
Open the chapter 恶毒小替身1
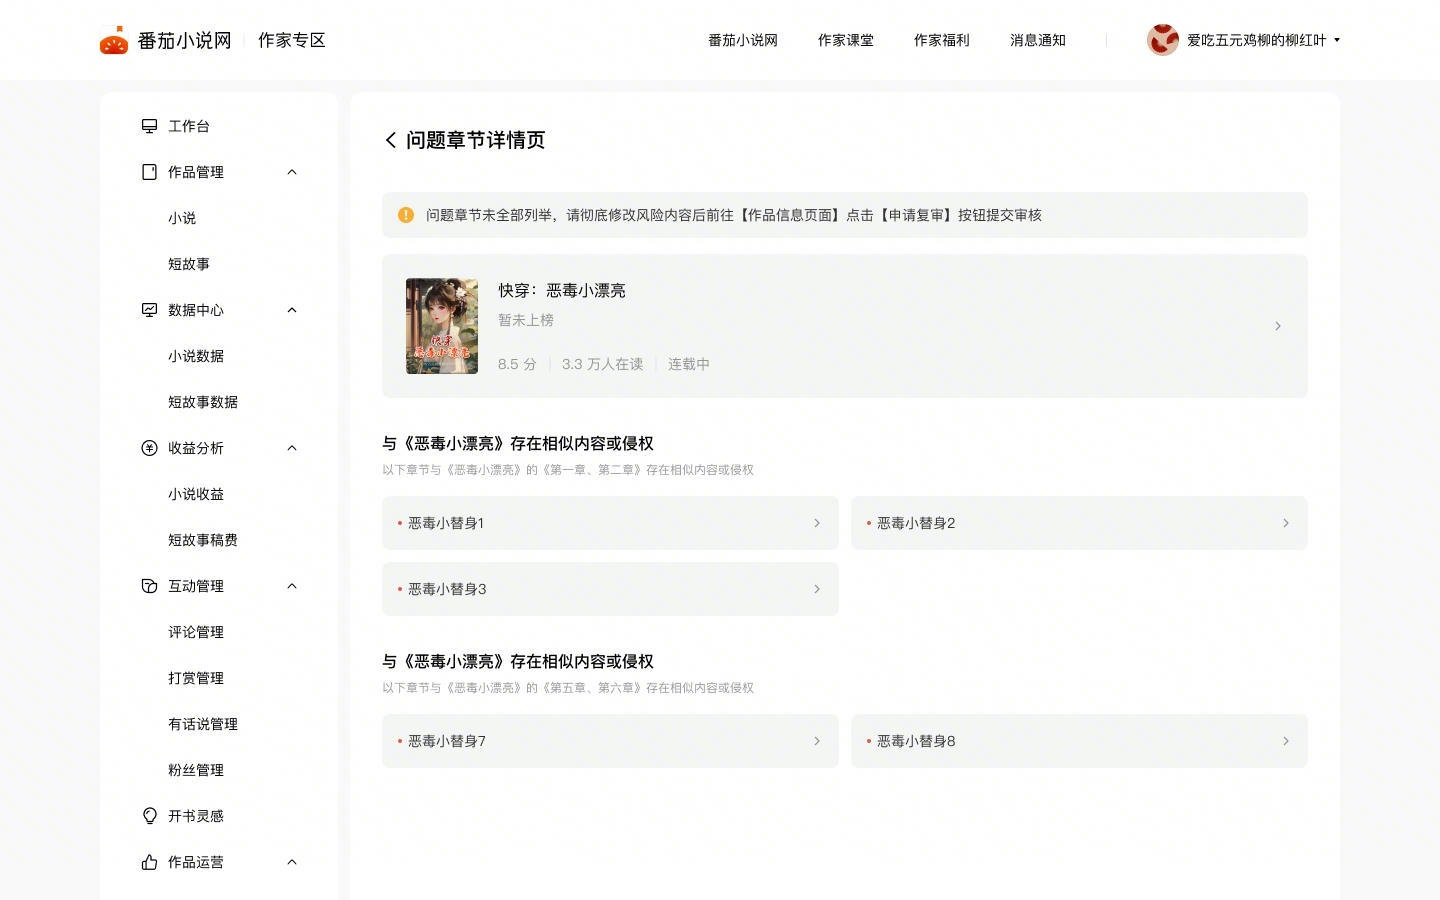tap(610, 523)
